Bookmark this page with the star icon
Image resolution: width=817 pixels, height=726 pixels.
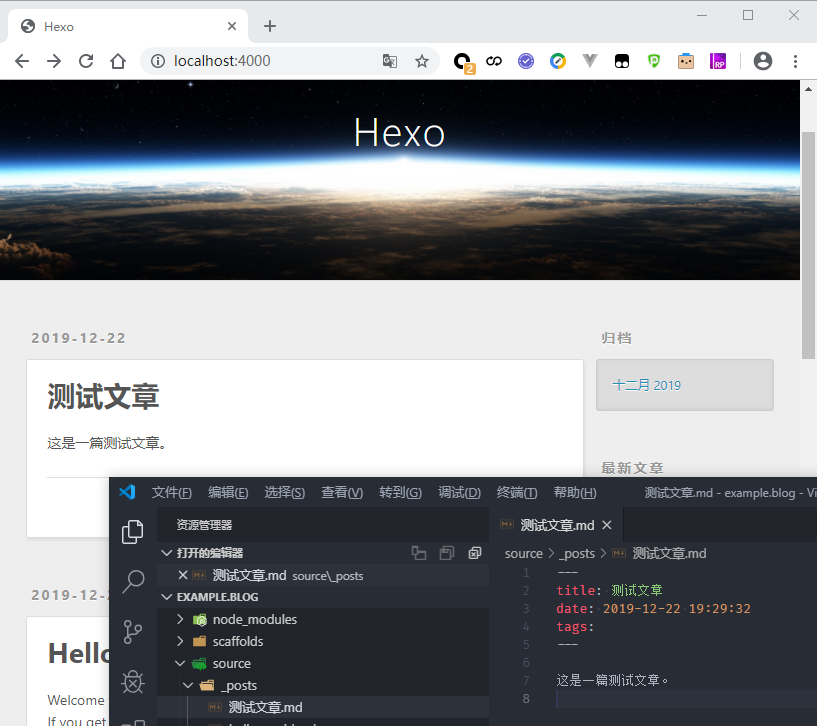click(x=422, y=61)
